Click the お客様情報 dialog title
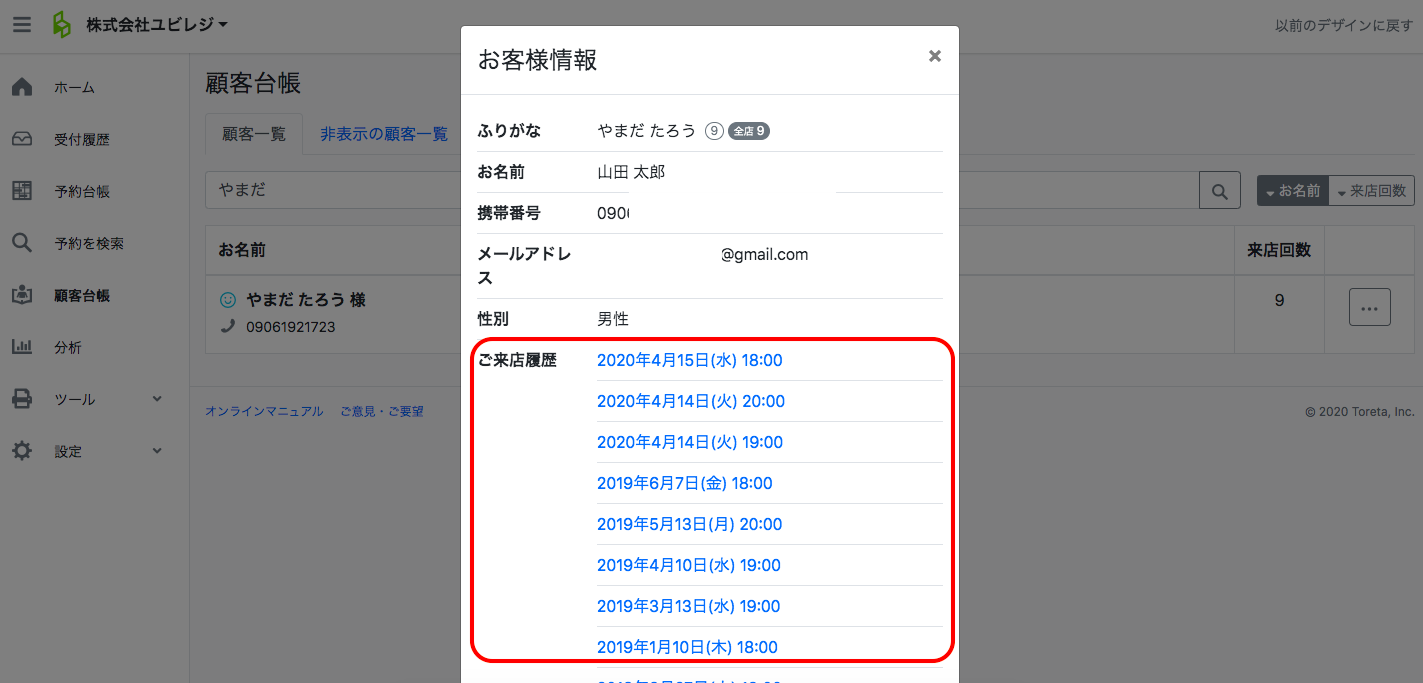Screen dimensions: 1423x683 click(x=538, y=60)
